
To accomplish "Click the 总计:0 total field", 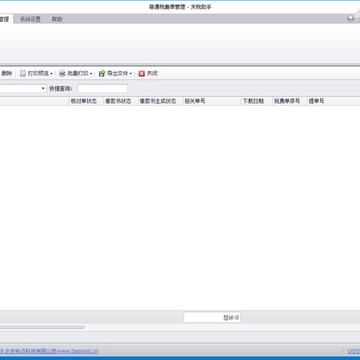I will (x=212, y=318).
